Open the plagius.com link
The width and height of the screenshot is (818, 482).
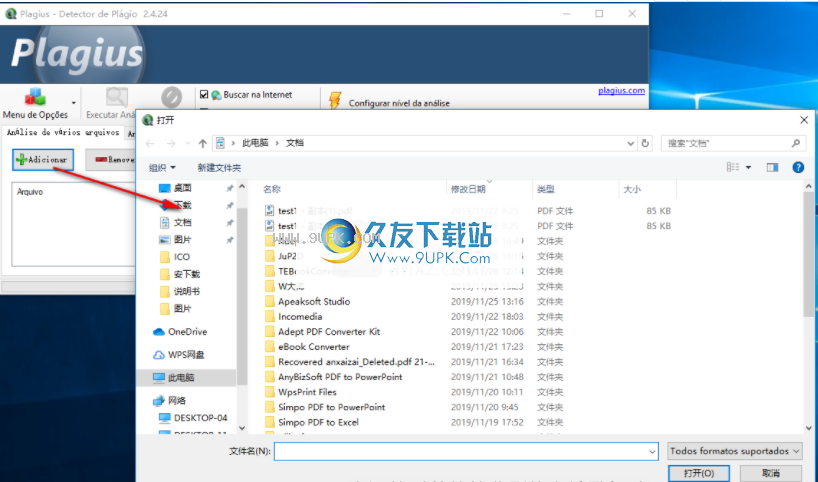pyautogui.click(x=621, y=90)
